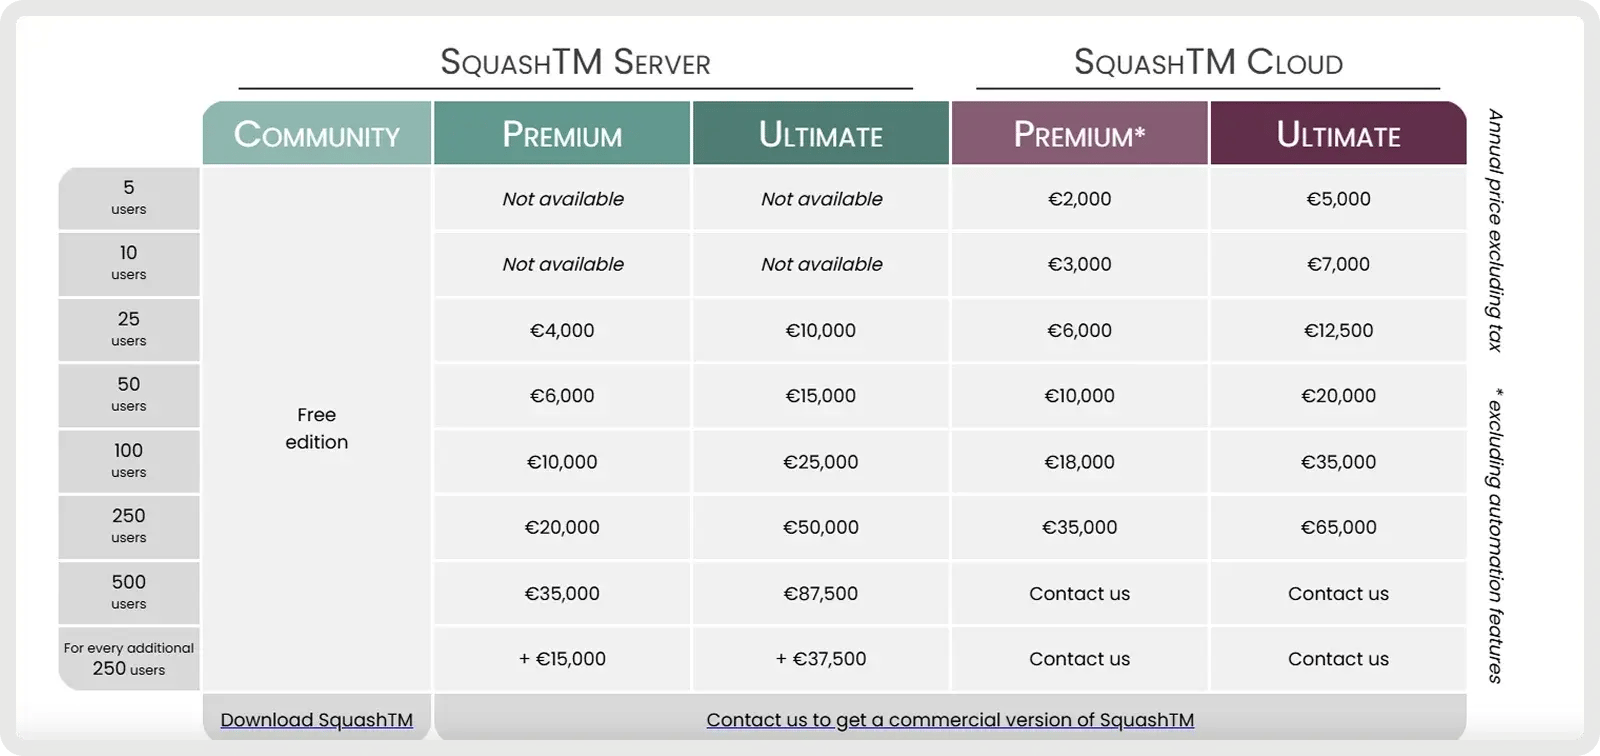Image resolution: width=1600 pixels, height=756 pixels.
Task: Click the Cloud Ultimate column header
Action: coord(1338,134)
